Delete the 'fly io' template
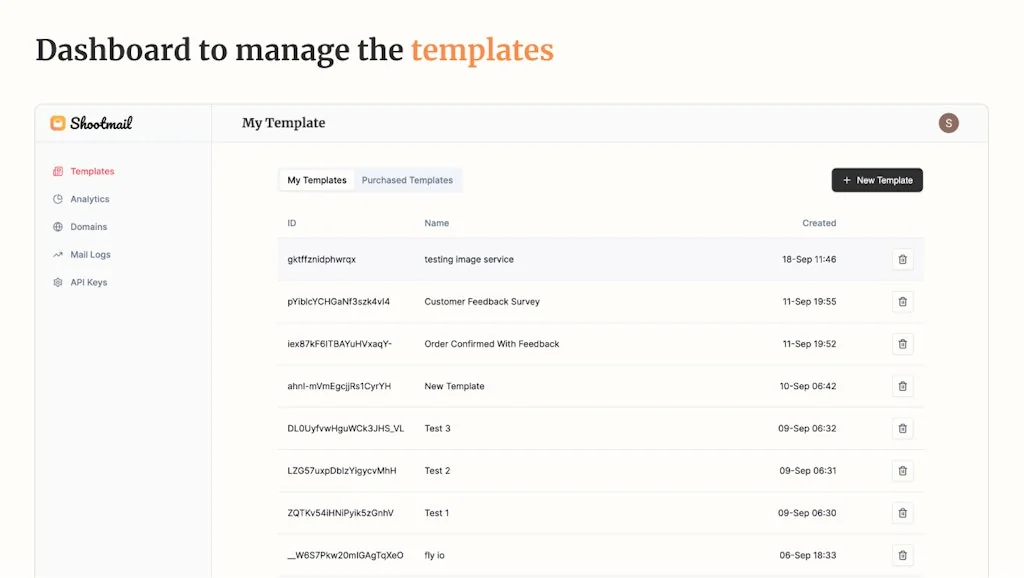This screenshot has height=578, width=1024. [x=902, y=555]
